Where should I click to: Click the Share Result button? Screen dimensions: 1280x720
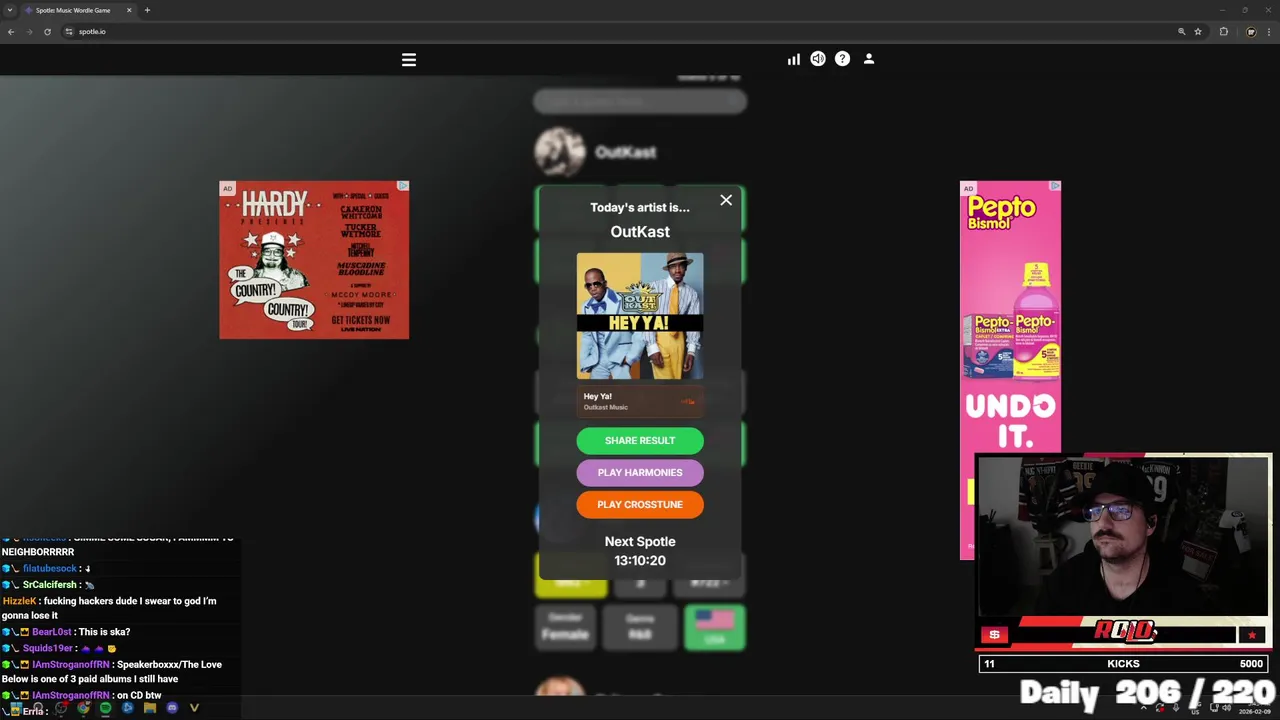640,440
